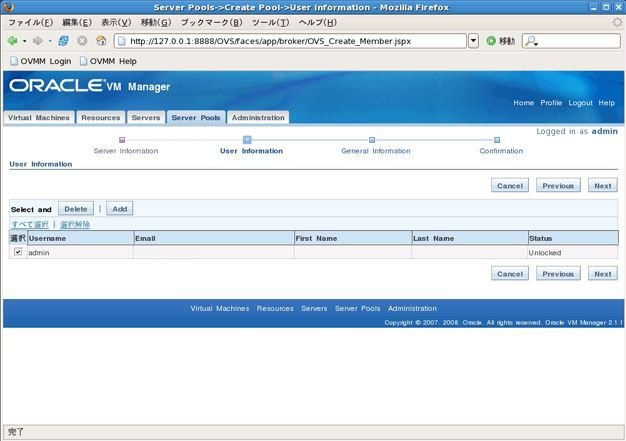Click the bottom Cancel button
Image resolution: width=626 pixels, height=441 pixels.
point(510,274)
